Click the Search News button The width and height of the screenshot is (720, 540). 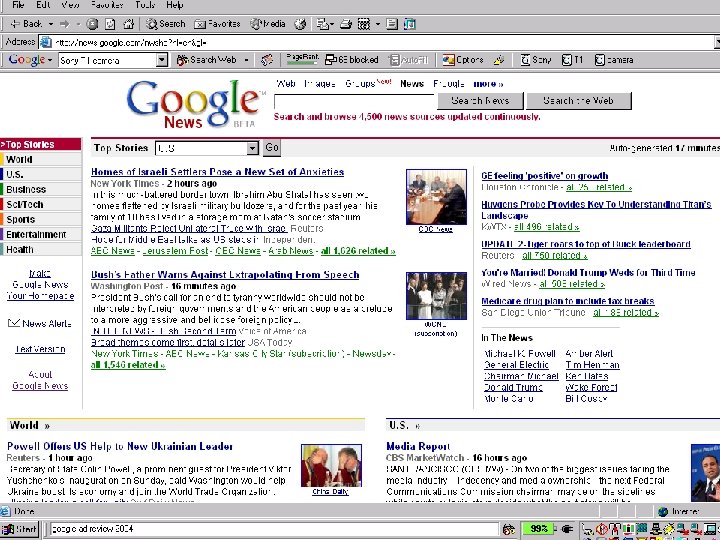pos(480,101)
